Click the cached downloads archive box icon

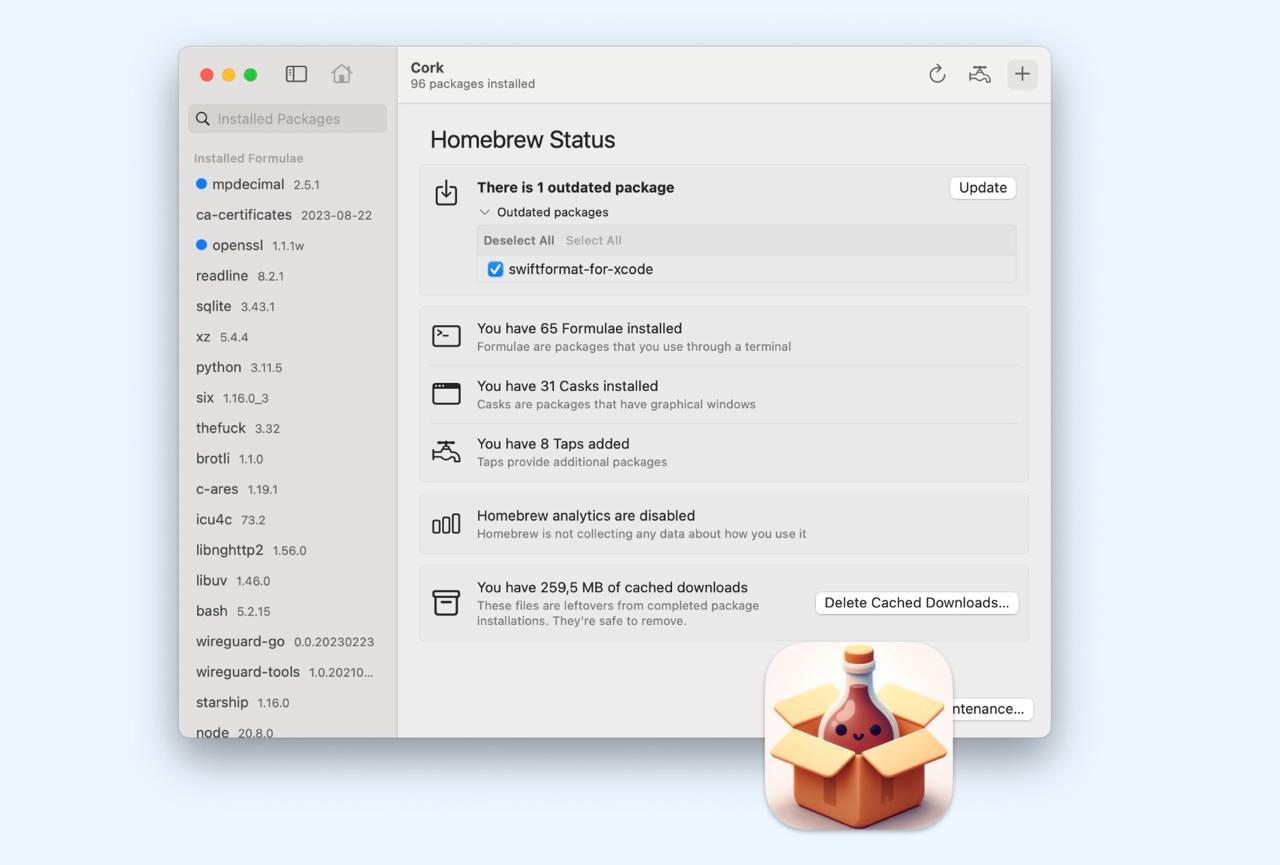pos(446,602)
